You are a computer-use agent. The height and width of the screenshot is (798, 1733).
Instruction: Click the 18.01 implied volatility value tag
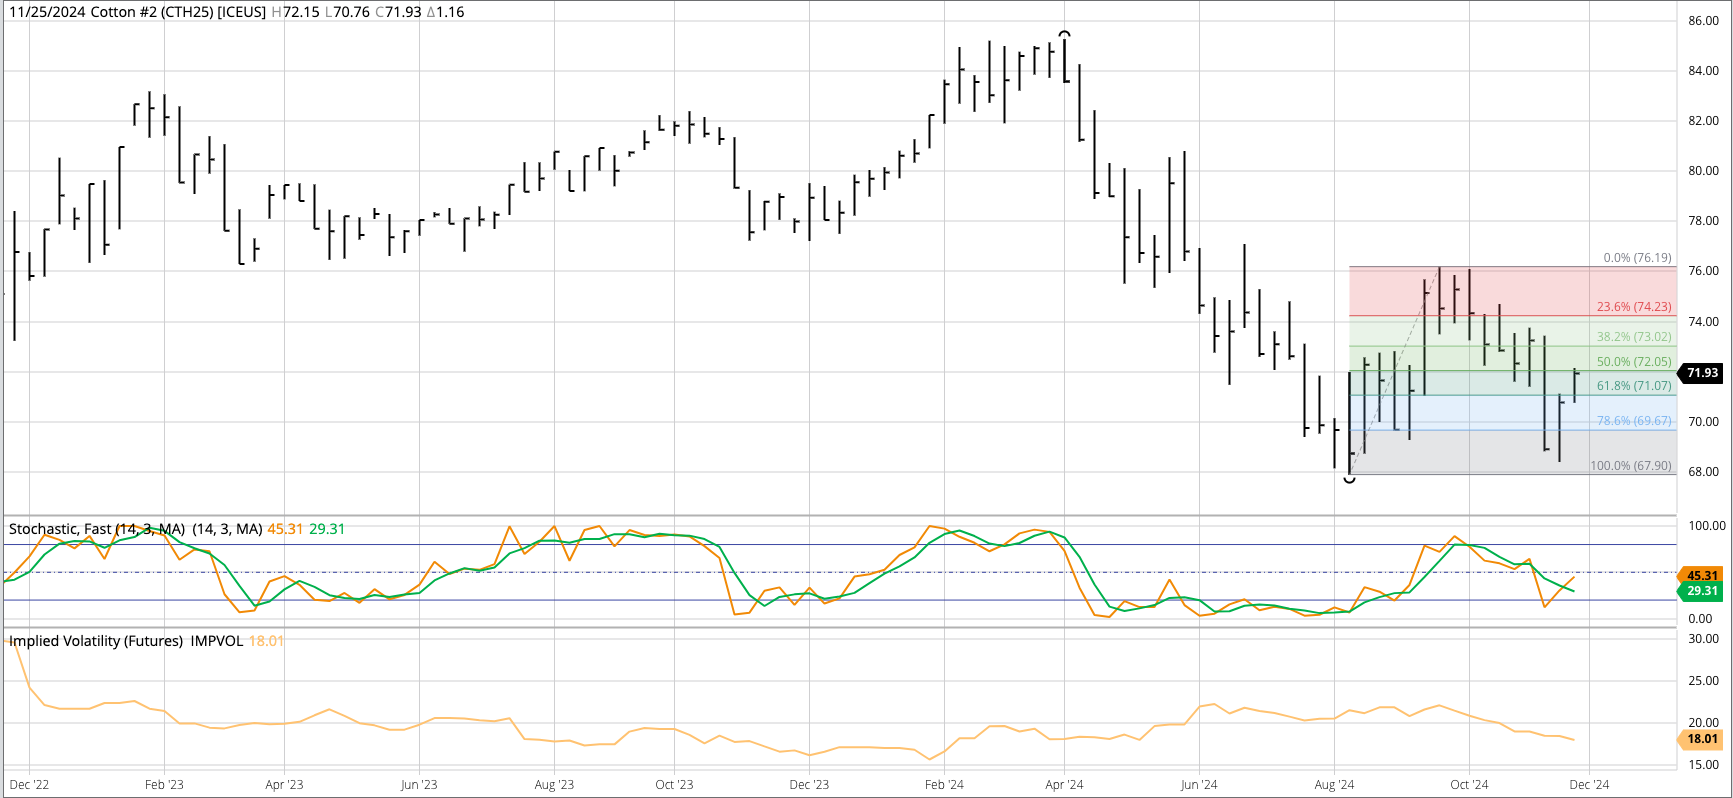tap(1702, 739)
